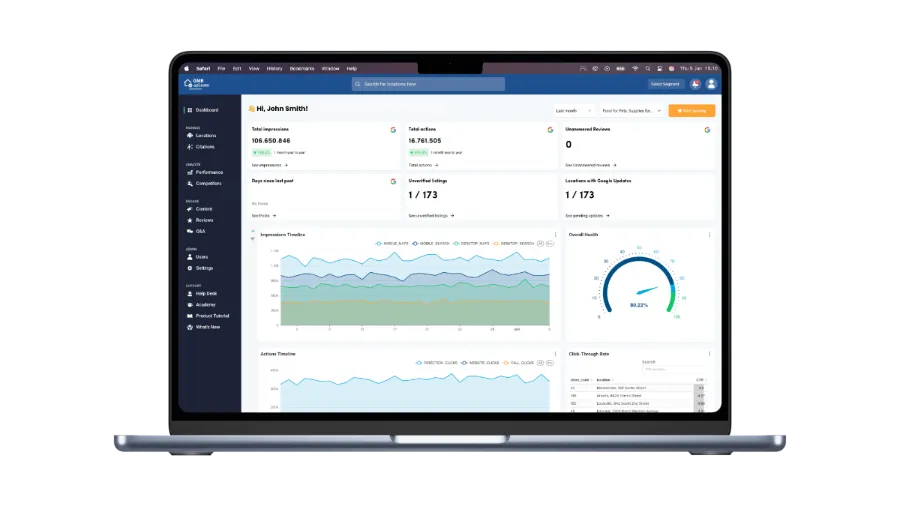Viewport: 900px width, 506px height.
Task: Click the Citations sidebar icon
Action: pos(190,147)
